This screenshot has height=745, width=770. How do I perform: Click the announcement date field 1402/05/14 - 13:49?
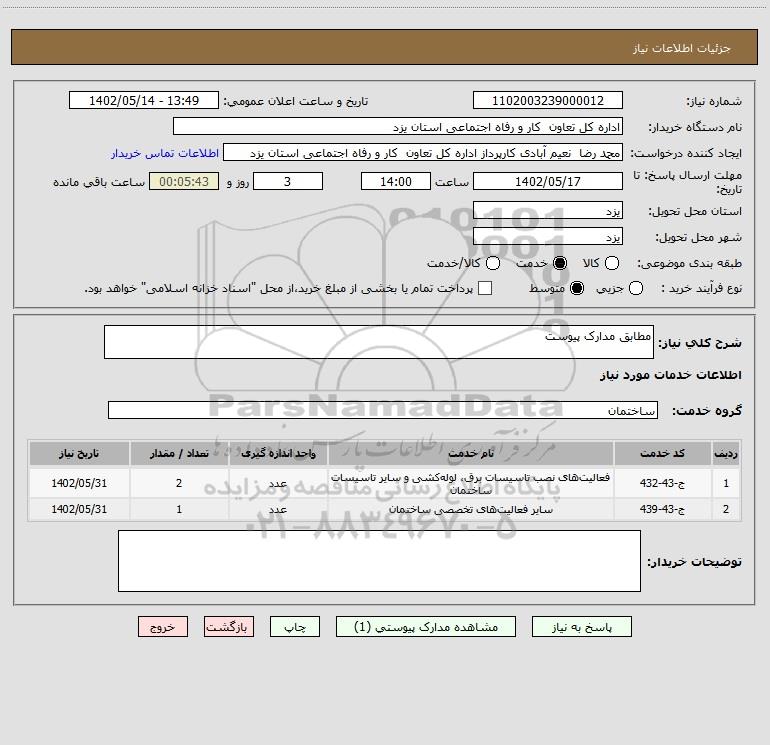(x=144, y=100)
